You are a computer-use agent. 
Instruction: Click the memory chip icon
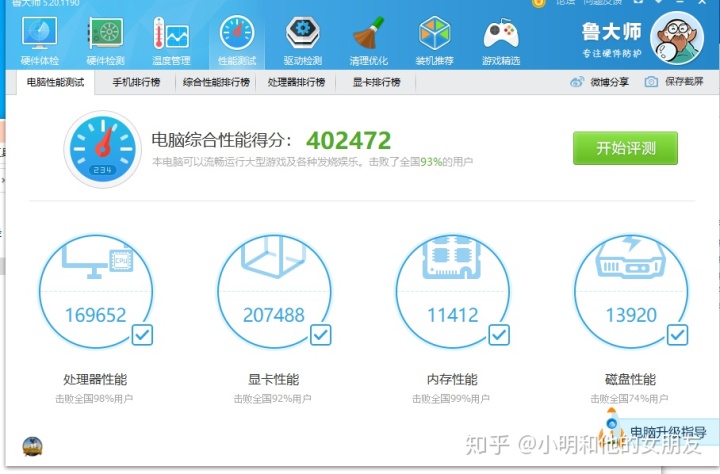click(452, 257)
